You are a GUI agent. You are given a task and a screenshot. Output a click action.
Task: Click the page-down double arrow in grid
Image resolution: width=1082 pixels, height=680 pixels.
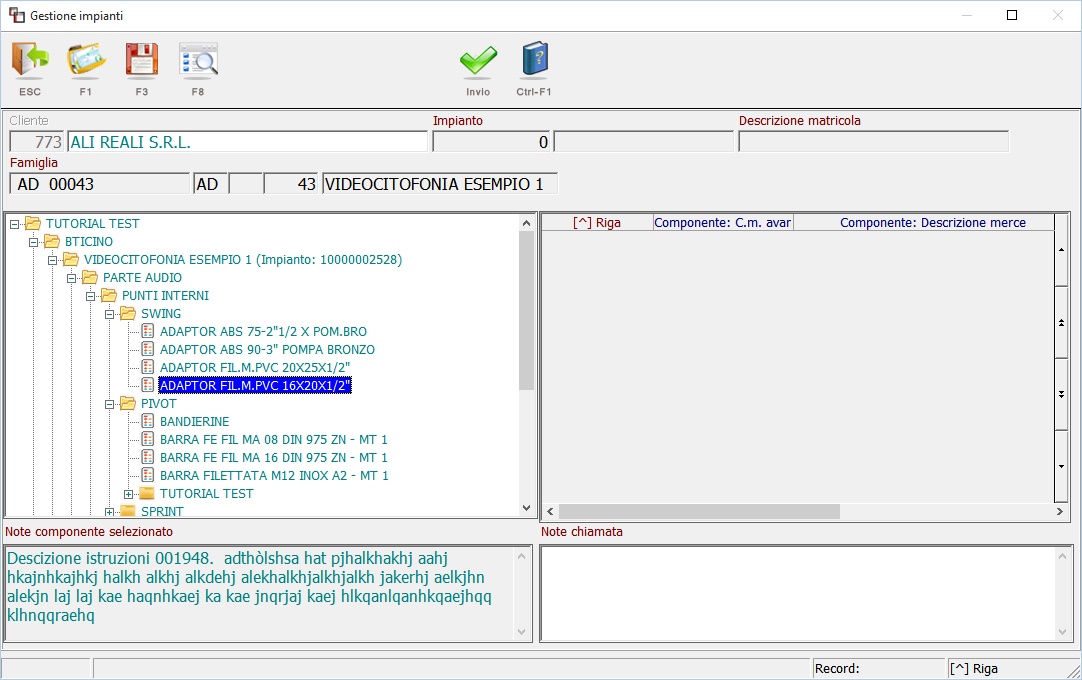pos(1061,394)
